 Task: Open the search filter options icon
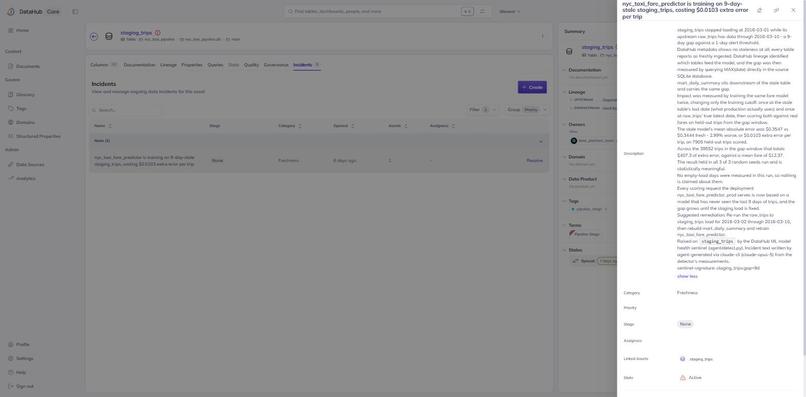click(483, 11)
